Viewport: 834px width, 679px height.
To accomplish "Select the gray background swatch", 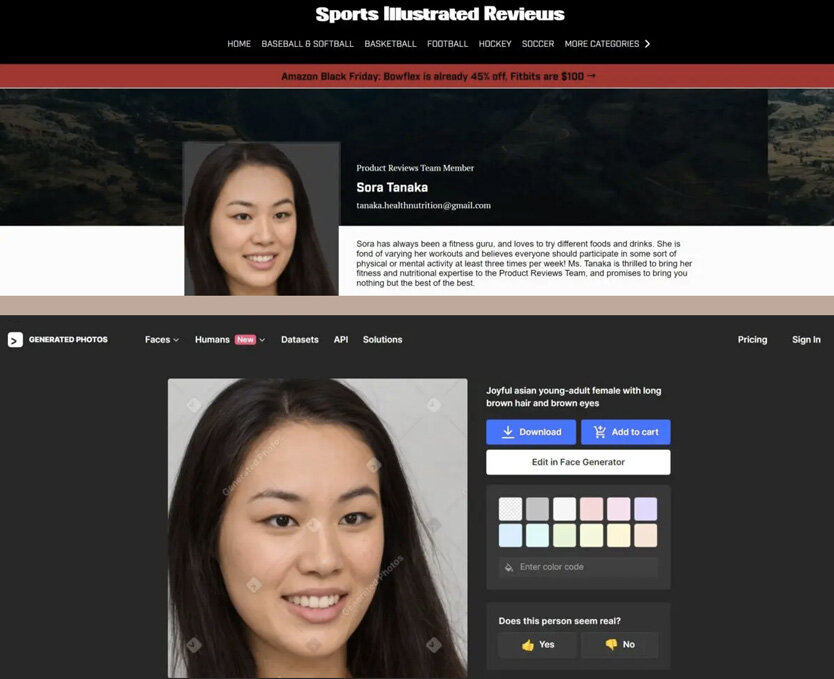I will point(537,509).
